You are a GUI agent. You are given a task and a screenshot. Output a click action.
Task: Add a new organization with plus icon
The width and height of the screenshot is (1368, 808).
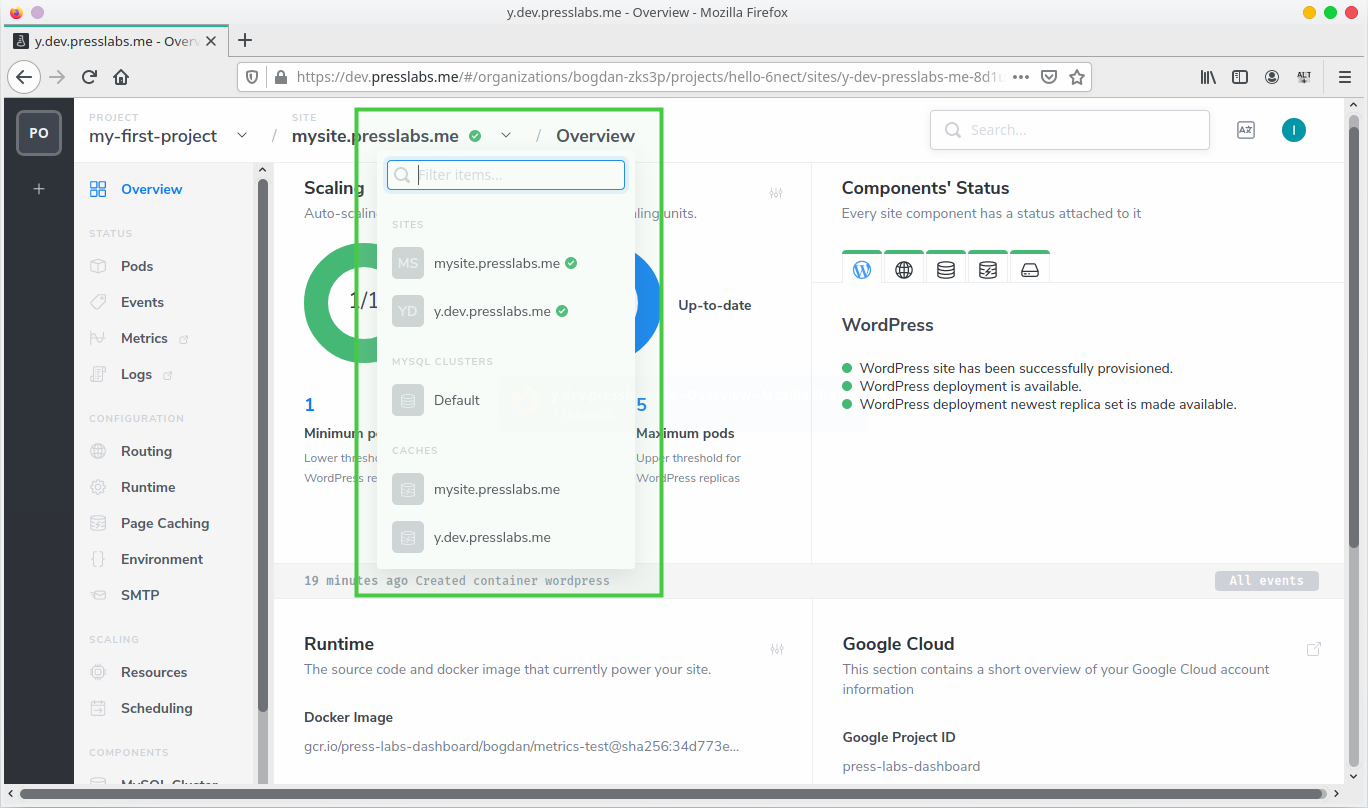[39, 188]
